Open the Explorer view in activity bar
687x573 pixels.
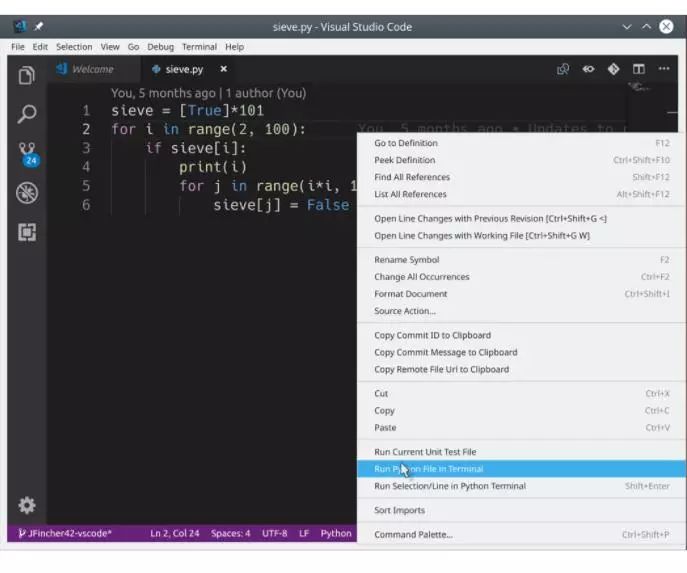(27, 75)
